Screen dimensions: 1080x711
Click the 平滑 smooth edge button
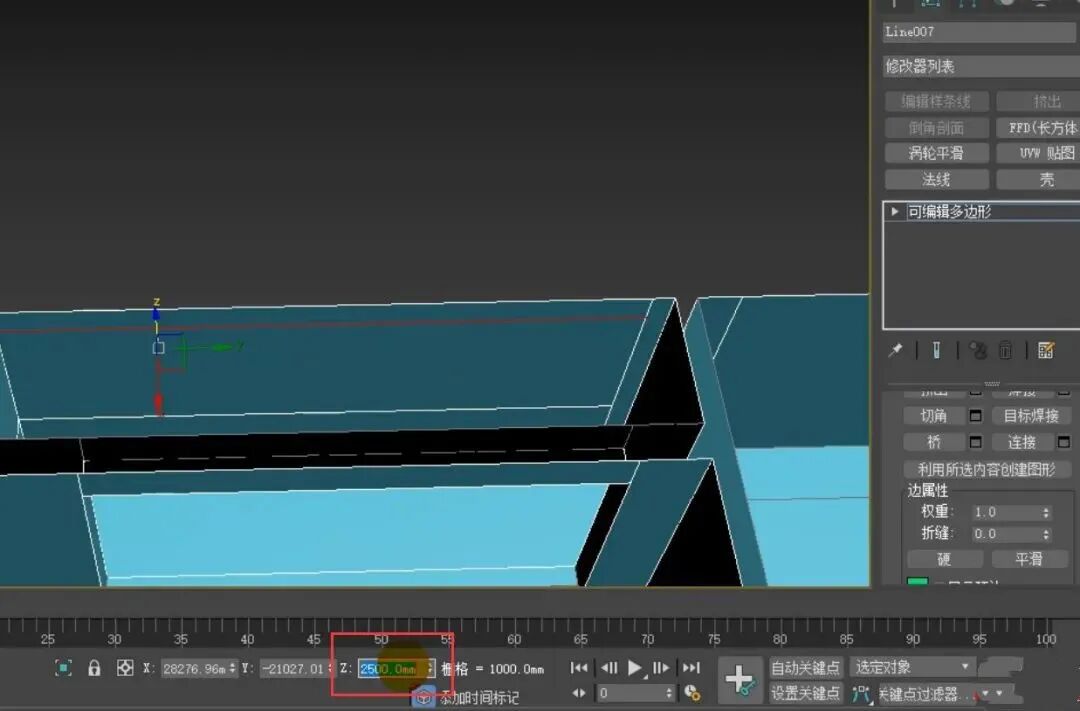[x=1028, y=559]
